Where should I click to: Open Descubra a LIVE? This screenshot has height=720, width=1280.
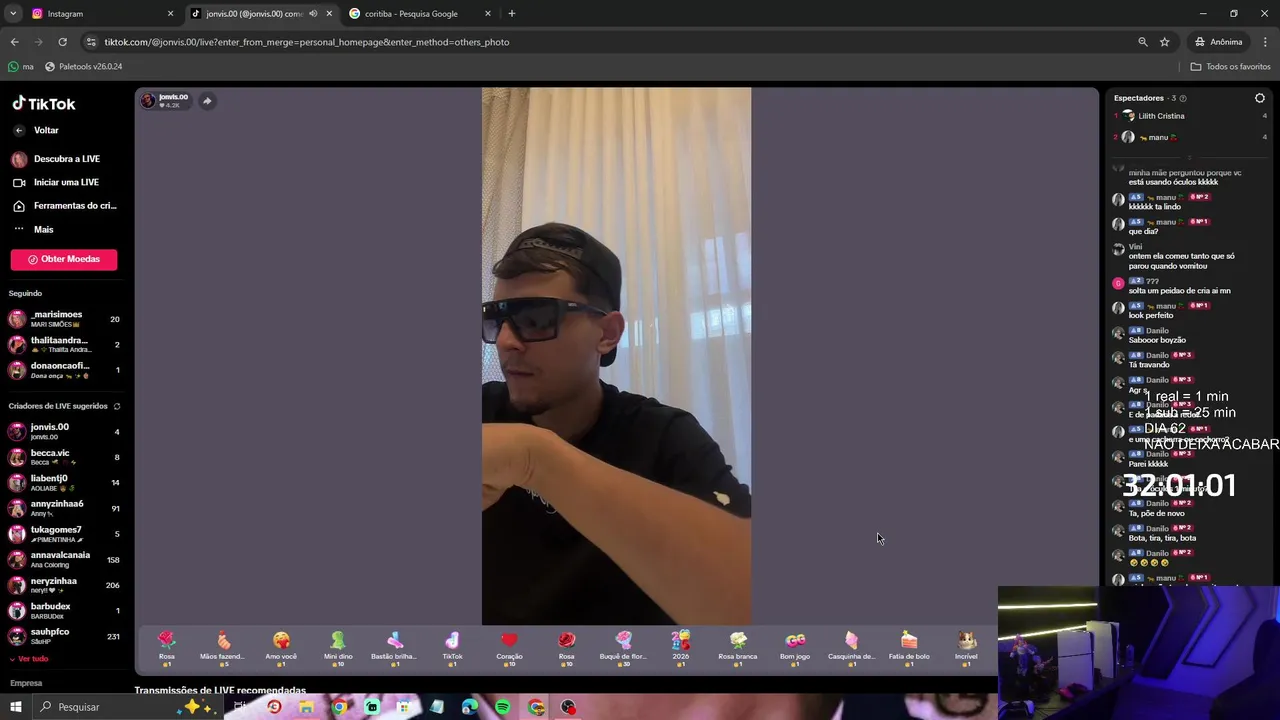point(56,159)
